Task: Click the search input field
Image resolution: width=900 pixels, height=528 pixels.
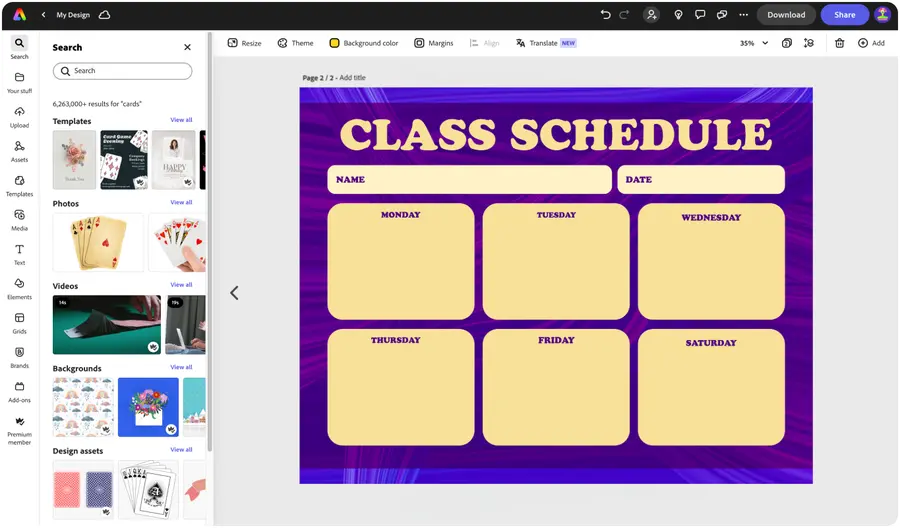Action: pos(122,71)
